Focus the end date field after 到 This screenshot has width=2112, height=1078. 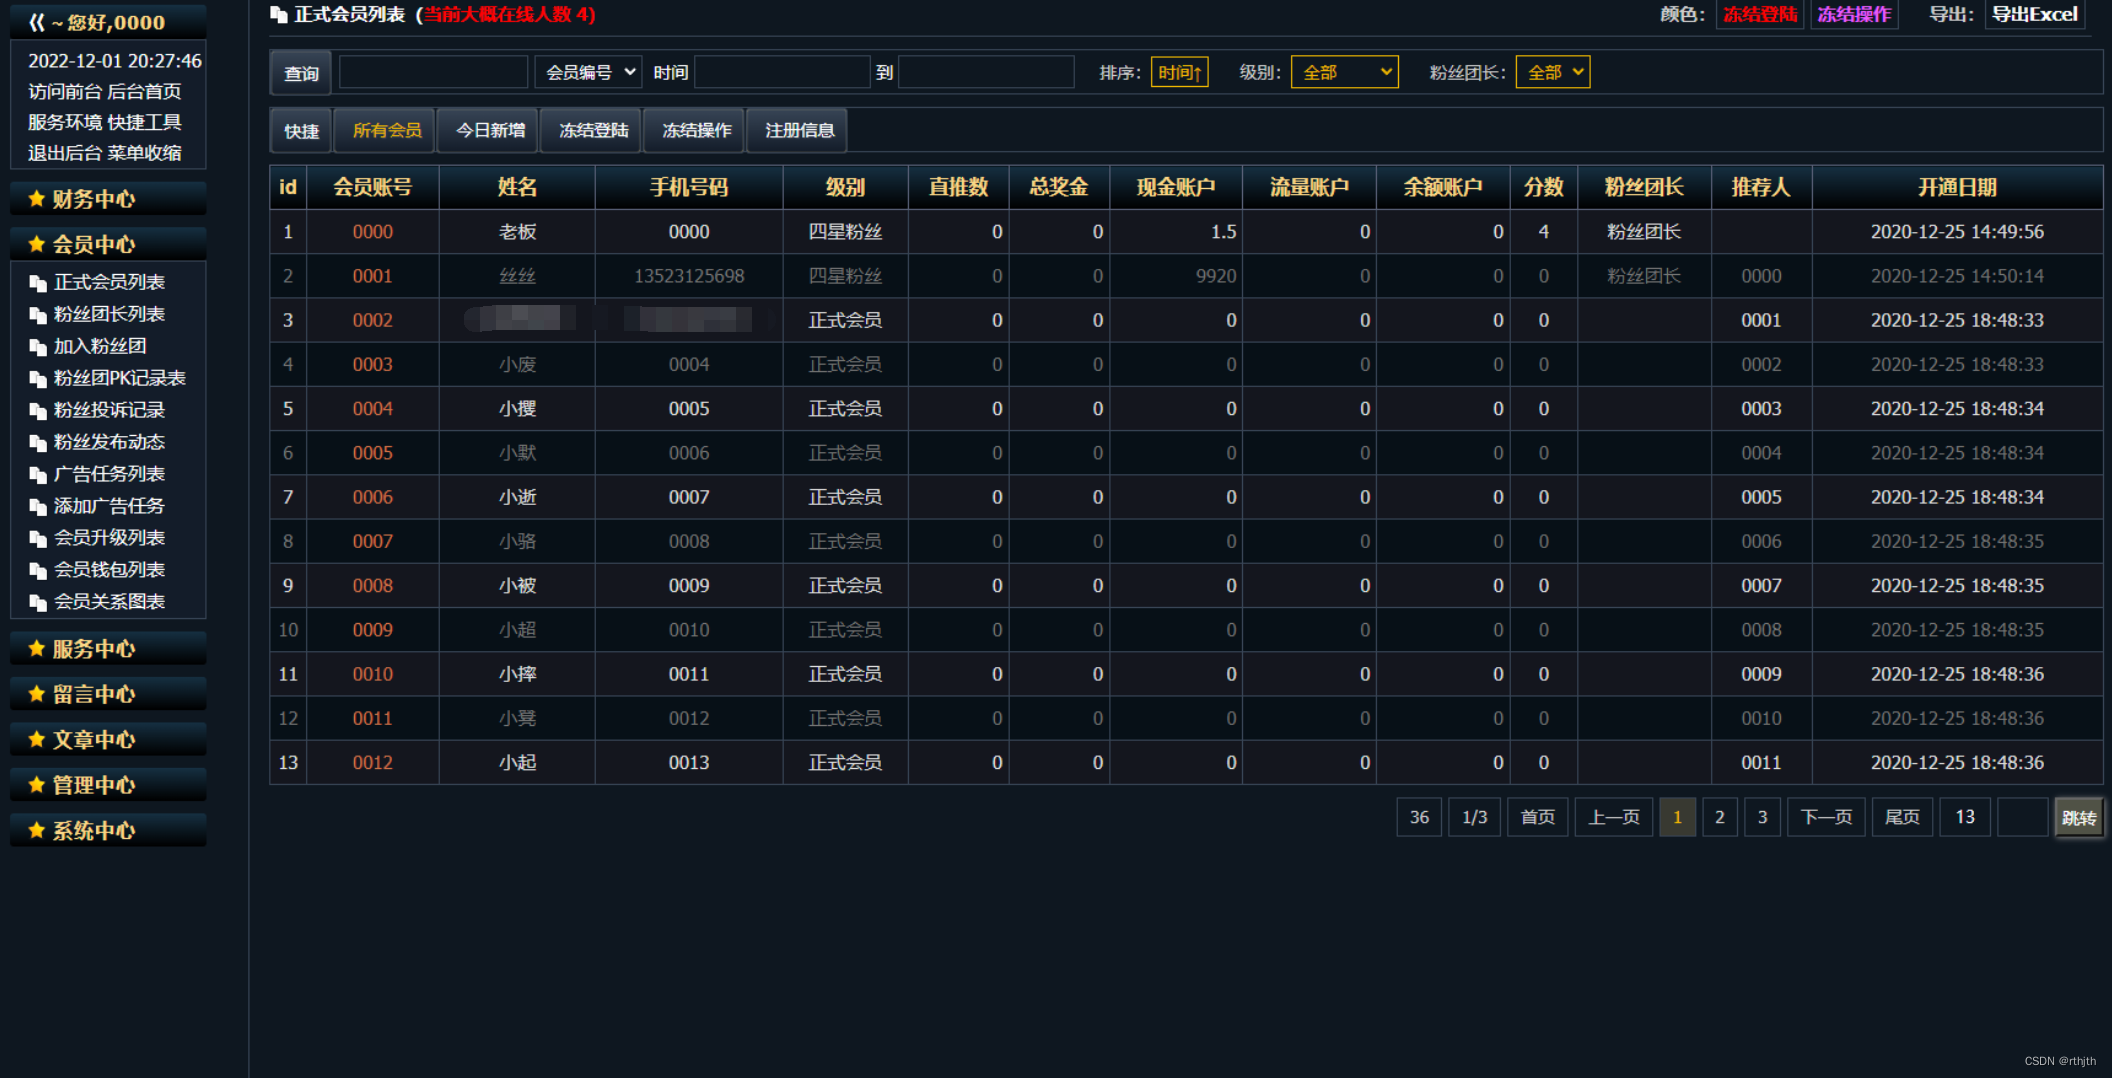click(986, 72)
